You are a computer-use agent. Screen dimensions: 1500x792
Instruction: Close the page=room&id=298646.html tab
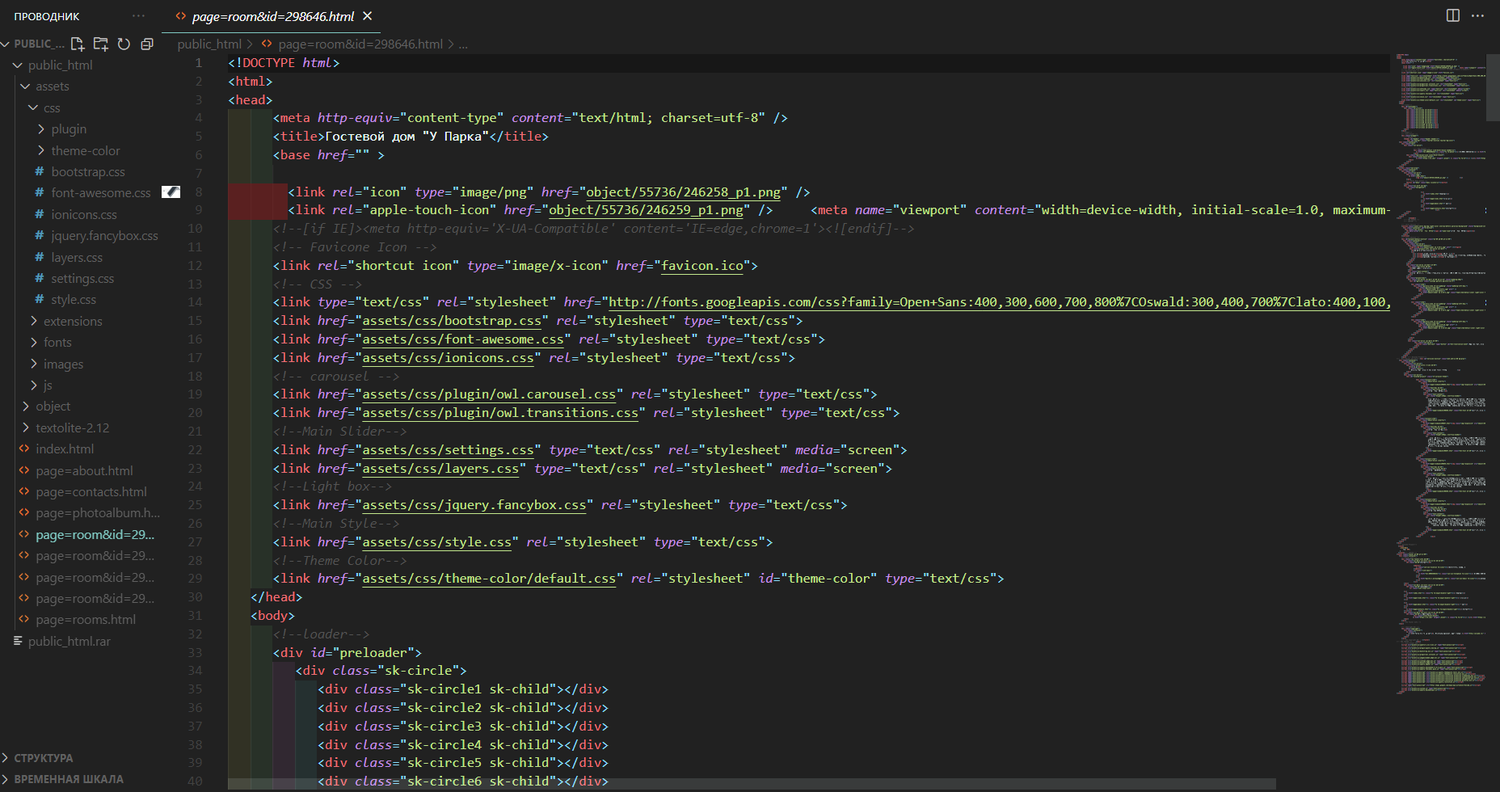coord(369,16)
